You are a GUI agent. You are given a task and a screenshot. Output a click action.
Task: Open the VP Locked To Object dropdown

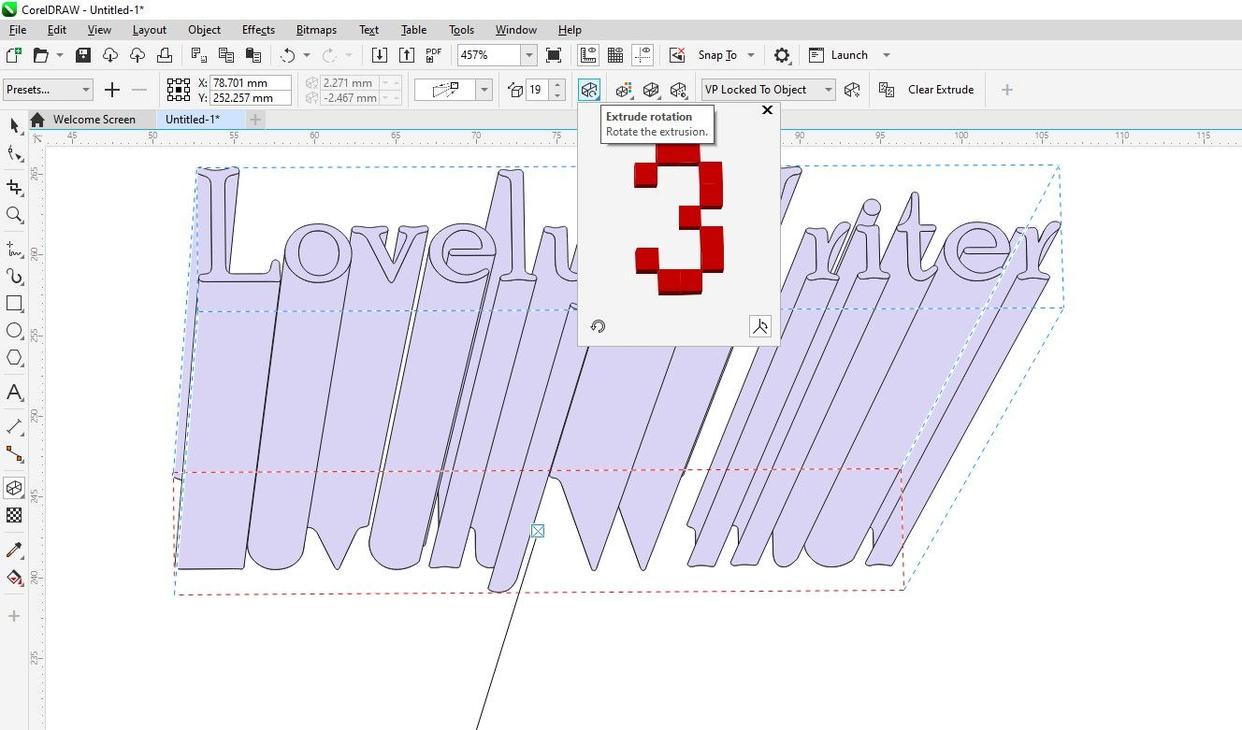coord(827,90)
